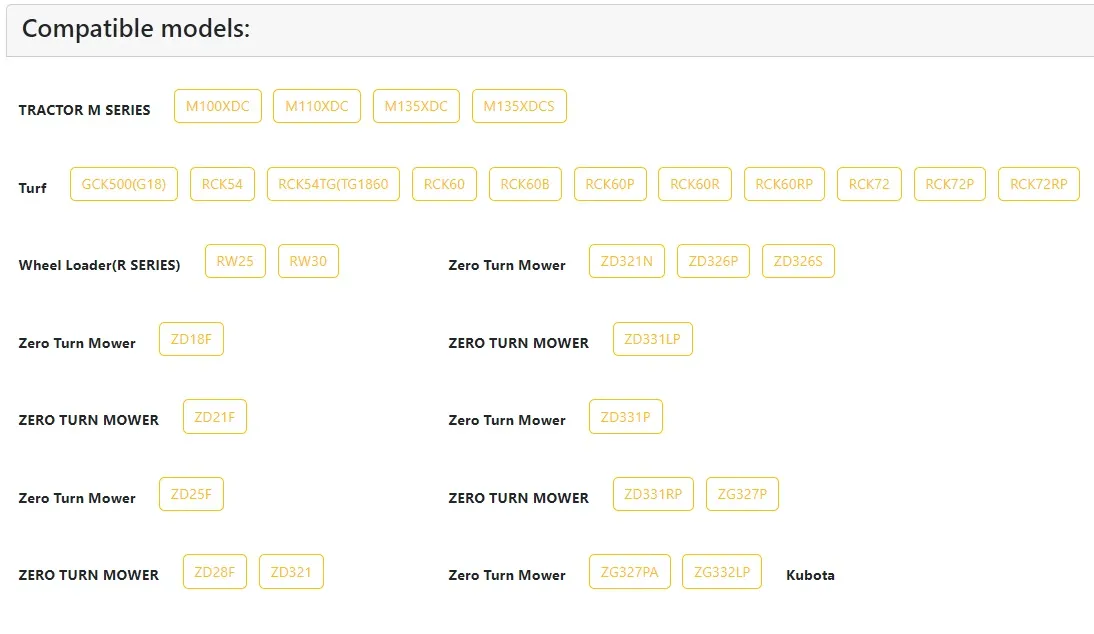Choose the GCK500(G18) turf model
Image resolution: width=1094 pixels, height=634 pixels.
tap(123, 184)
